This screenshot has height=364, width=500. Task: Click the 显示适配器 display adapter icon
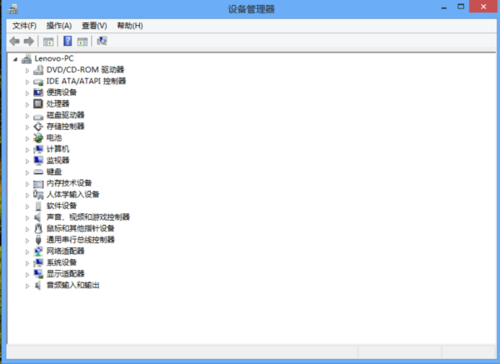pos(38,274)
